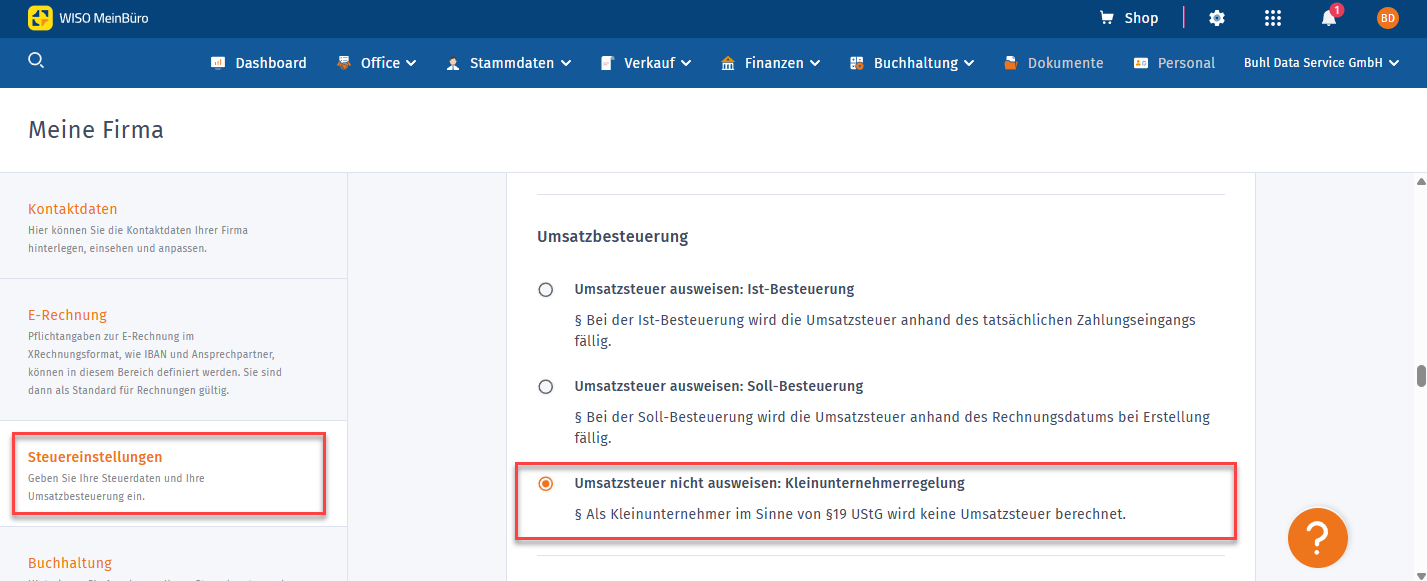Image resolution: width=1427 pixels, height=581 pixels.
Task: Open the Kontaktdaten section link
Action: point(73,209)
